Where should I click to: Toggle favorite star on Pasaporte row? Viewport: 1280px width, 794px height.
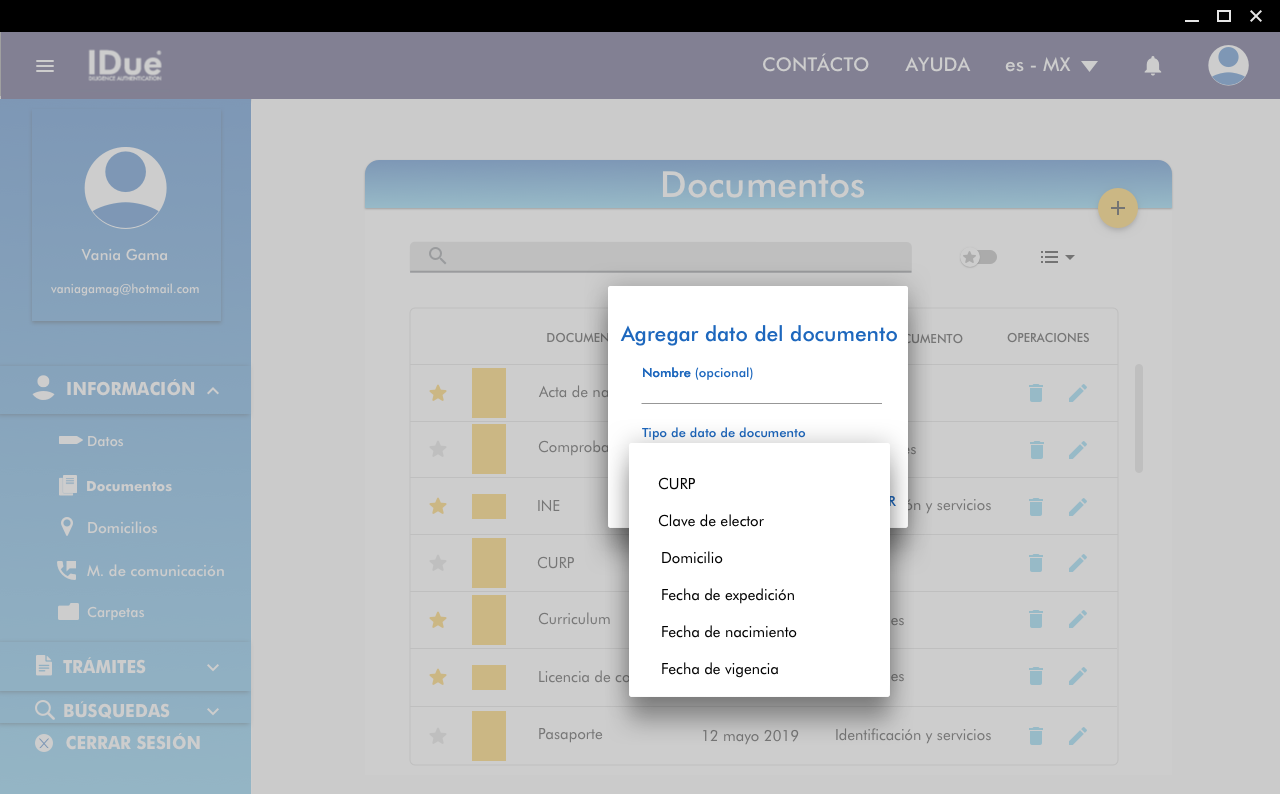tap(437, 736)
